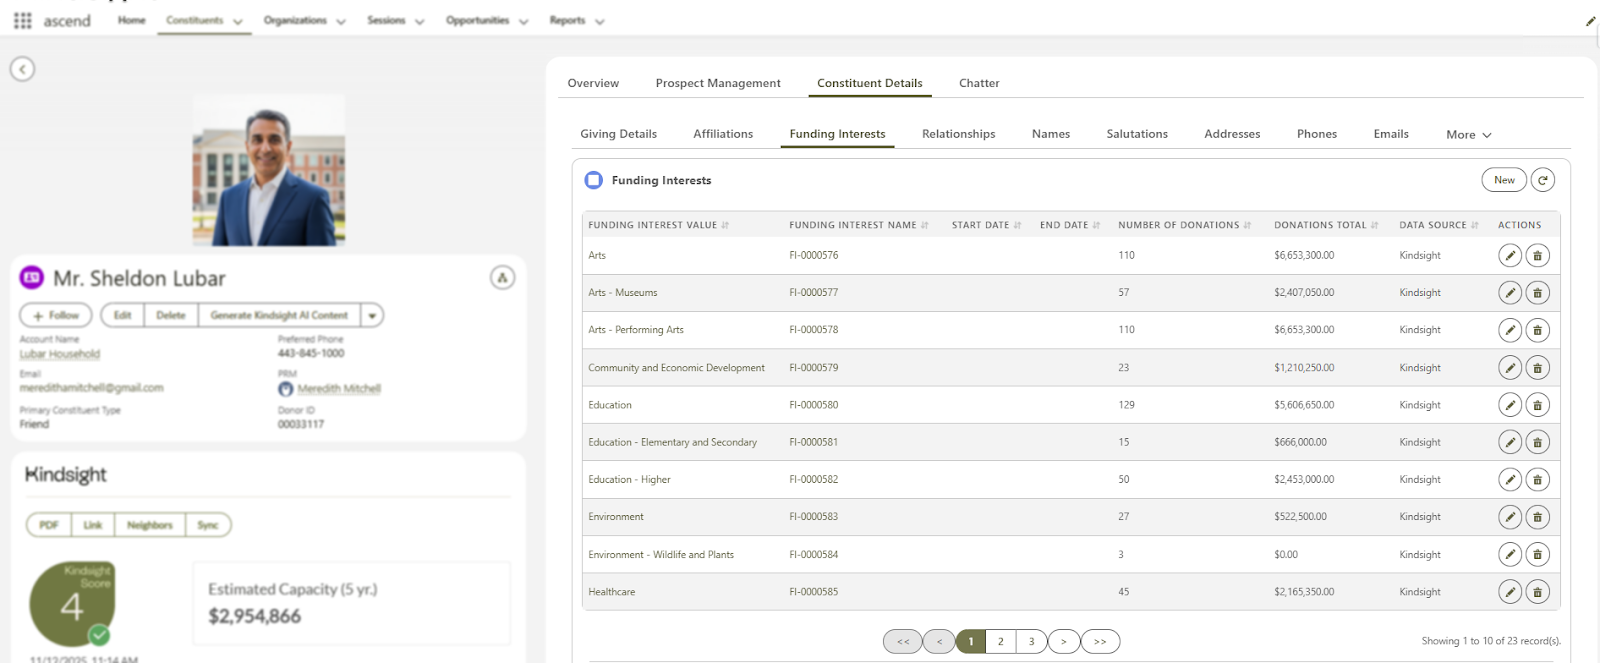The height and width of the screenshot is (663, 1600).
Task: Click New funding interest button
Action: point(1504,180)
